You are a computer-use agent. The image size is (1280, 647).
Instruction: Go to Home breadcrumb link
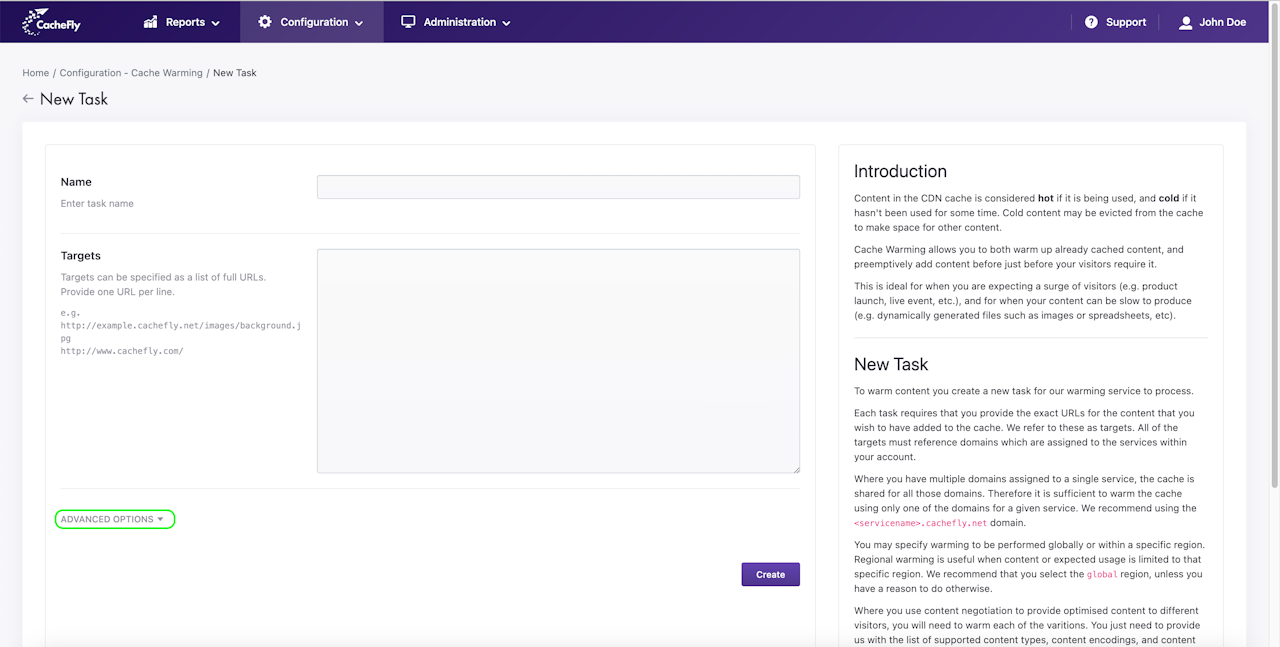[36, 73]
